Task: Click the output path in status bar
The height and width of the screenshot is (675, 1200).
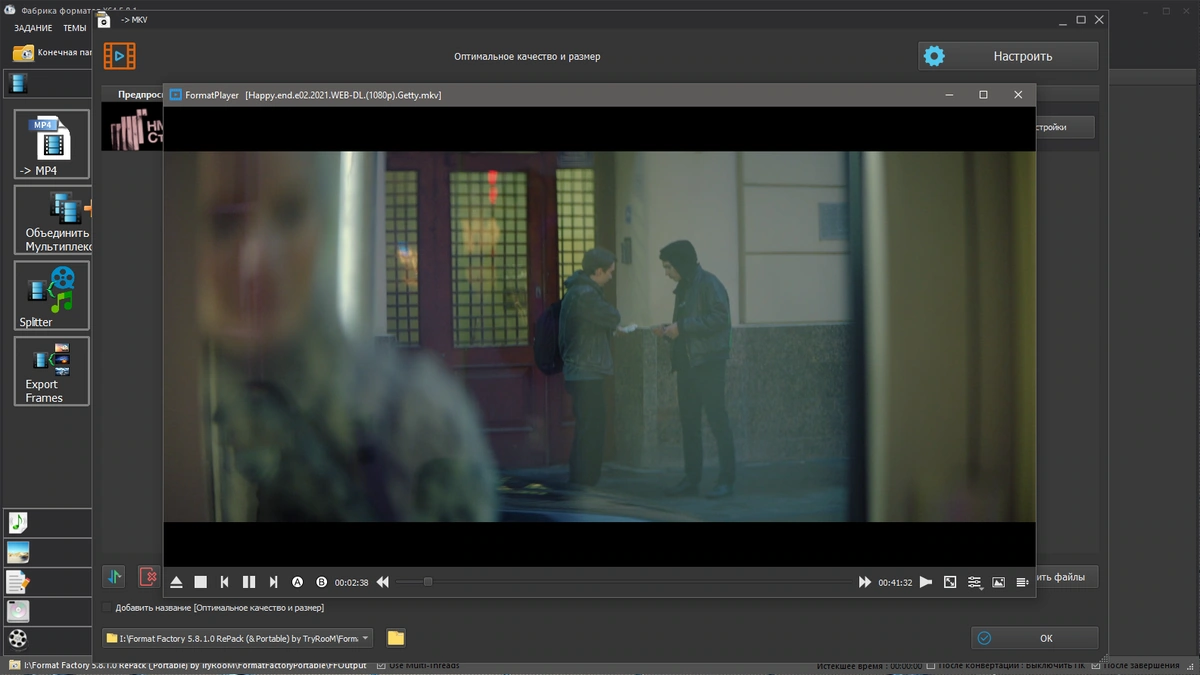Action: click(x=196, y=666)
